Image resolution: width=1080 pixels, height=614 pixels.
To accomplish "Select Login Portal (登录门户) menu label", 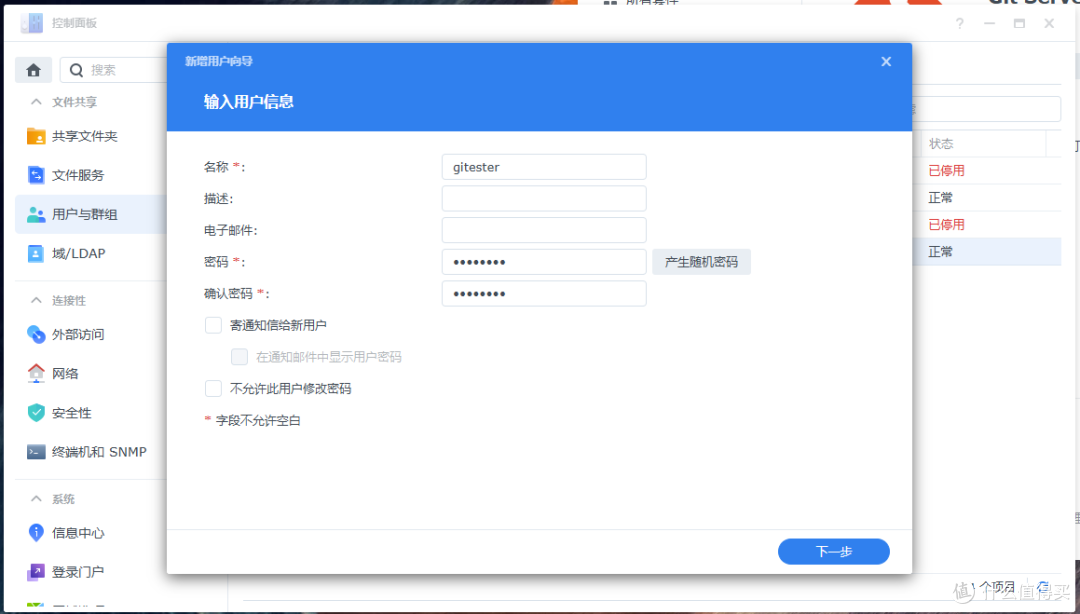I will [78, 573].
